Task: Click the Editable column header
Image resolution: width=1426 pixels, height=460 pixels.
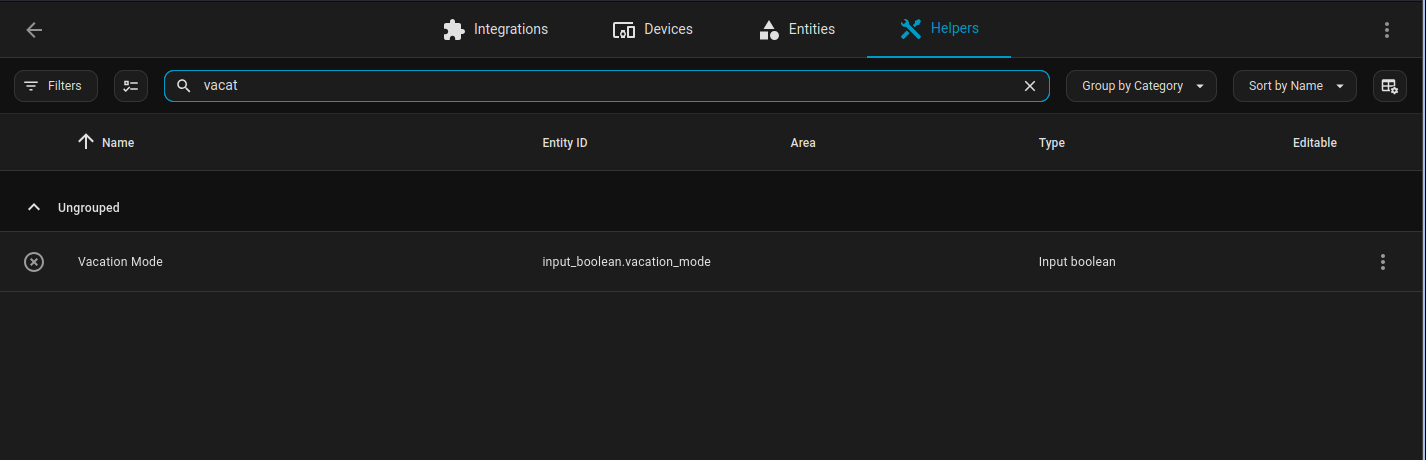Action: tap(1315, 143)
